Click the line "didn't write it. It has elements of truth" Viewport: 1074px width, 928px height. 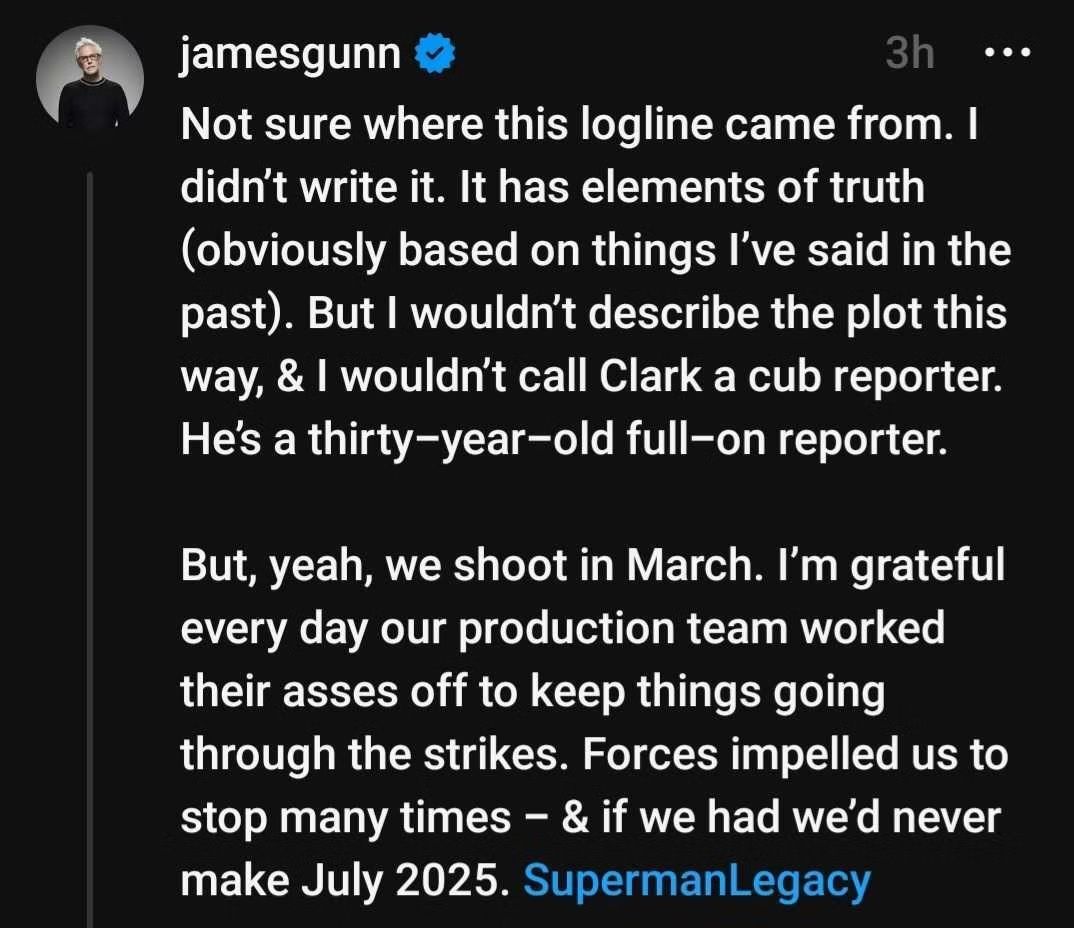pos(552,187)
